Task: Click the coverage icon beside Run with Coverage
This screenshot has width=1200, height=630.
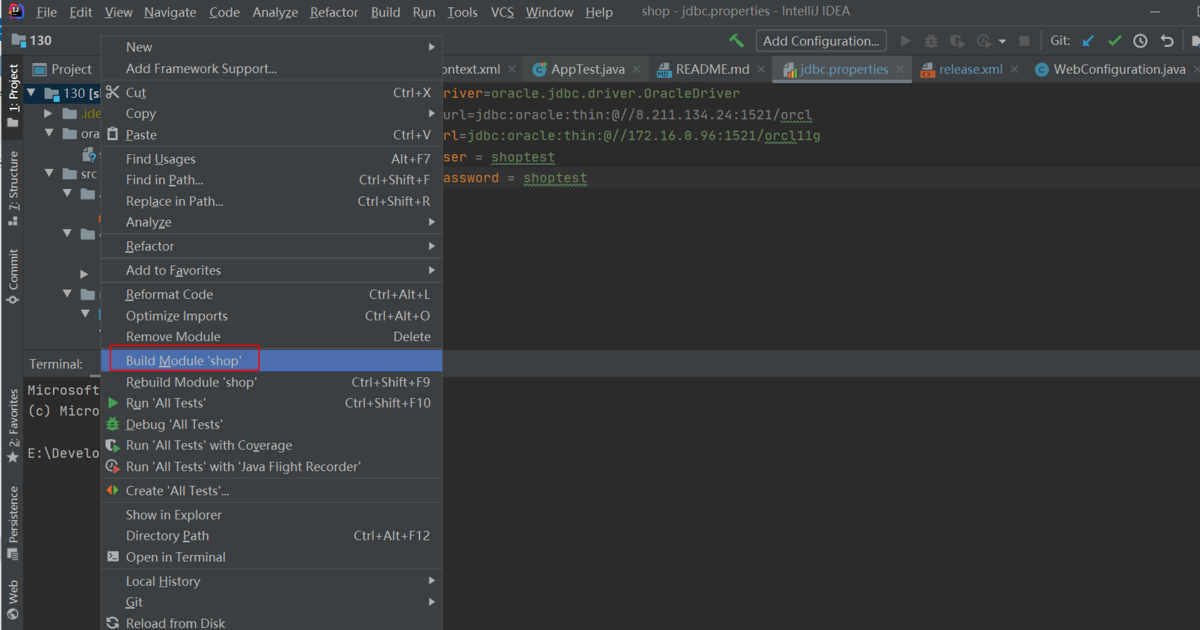Action: point(113,445)
